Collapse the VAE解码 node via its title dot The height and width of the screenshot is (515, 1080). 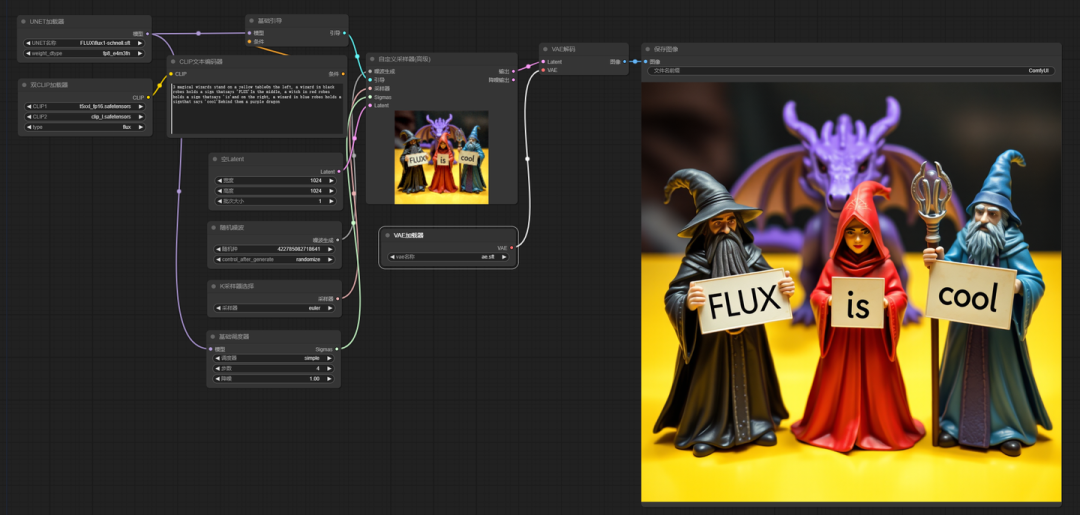[x=546, y=50]
